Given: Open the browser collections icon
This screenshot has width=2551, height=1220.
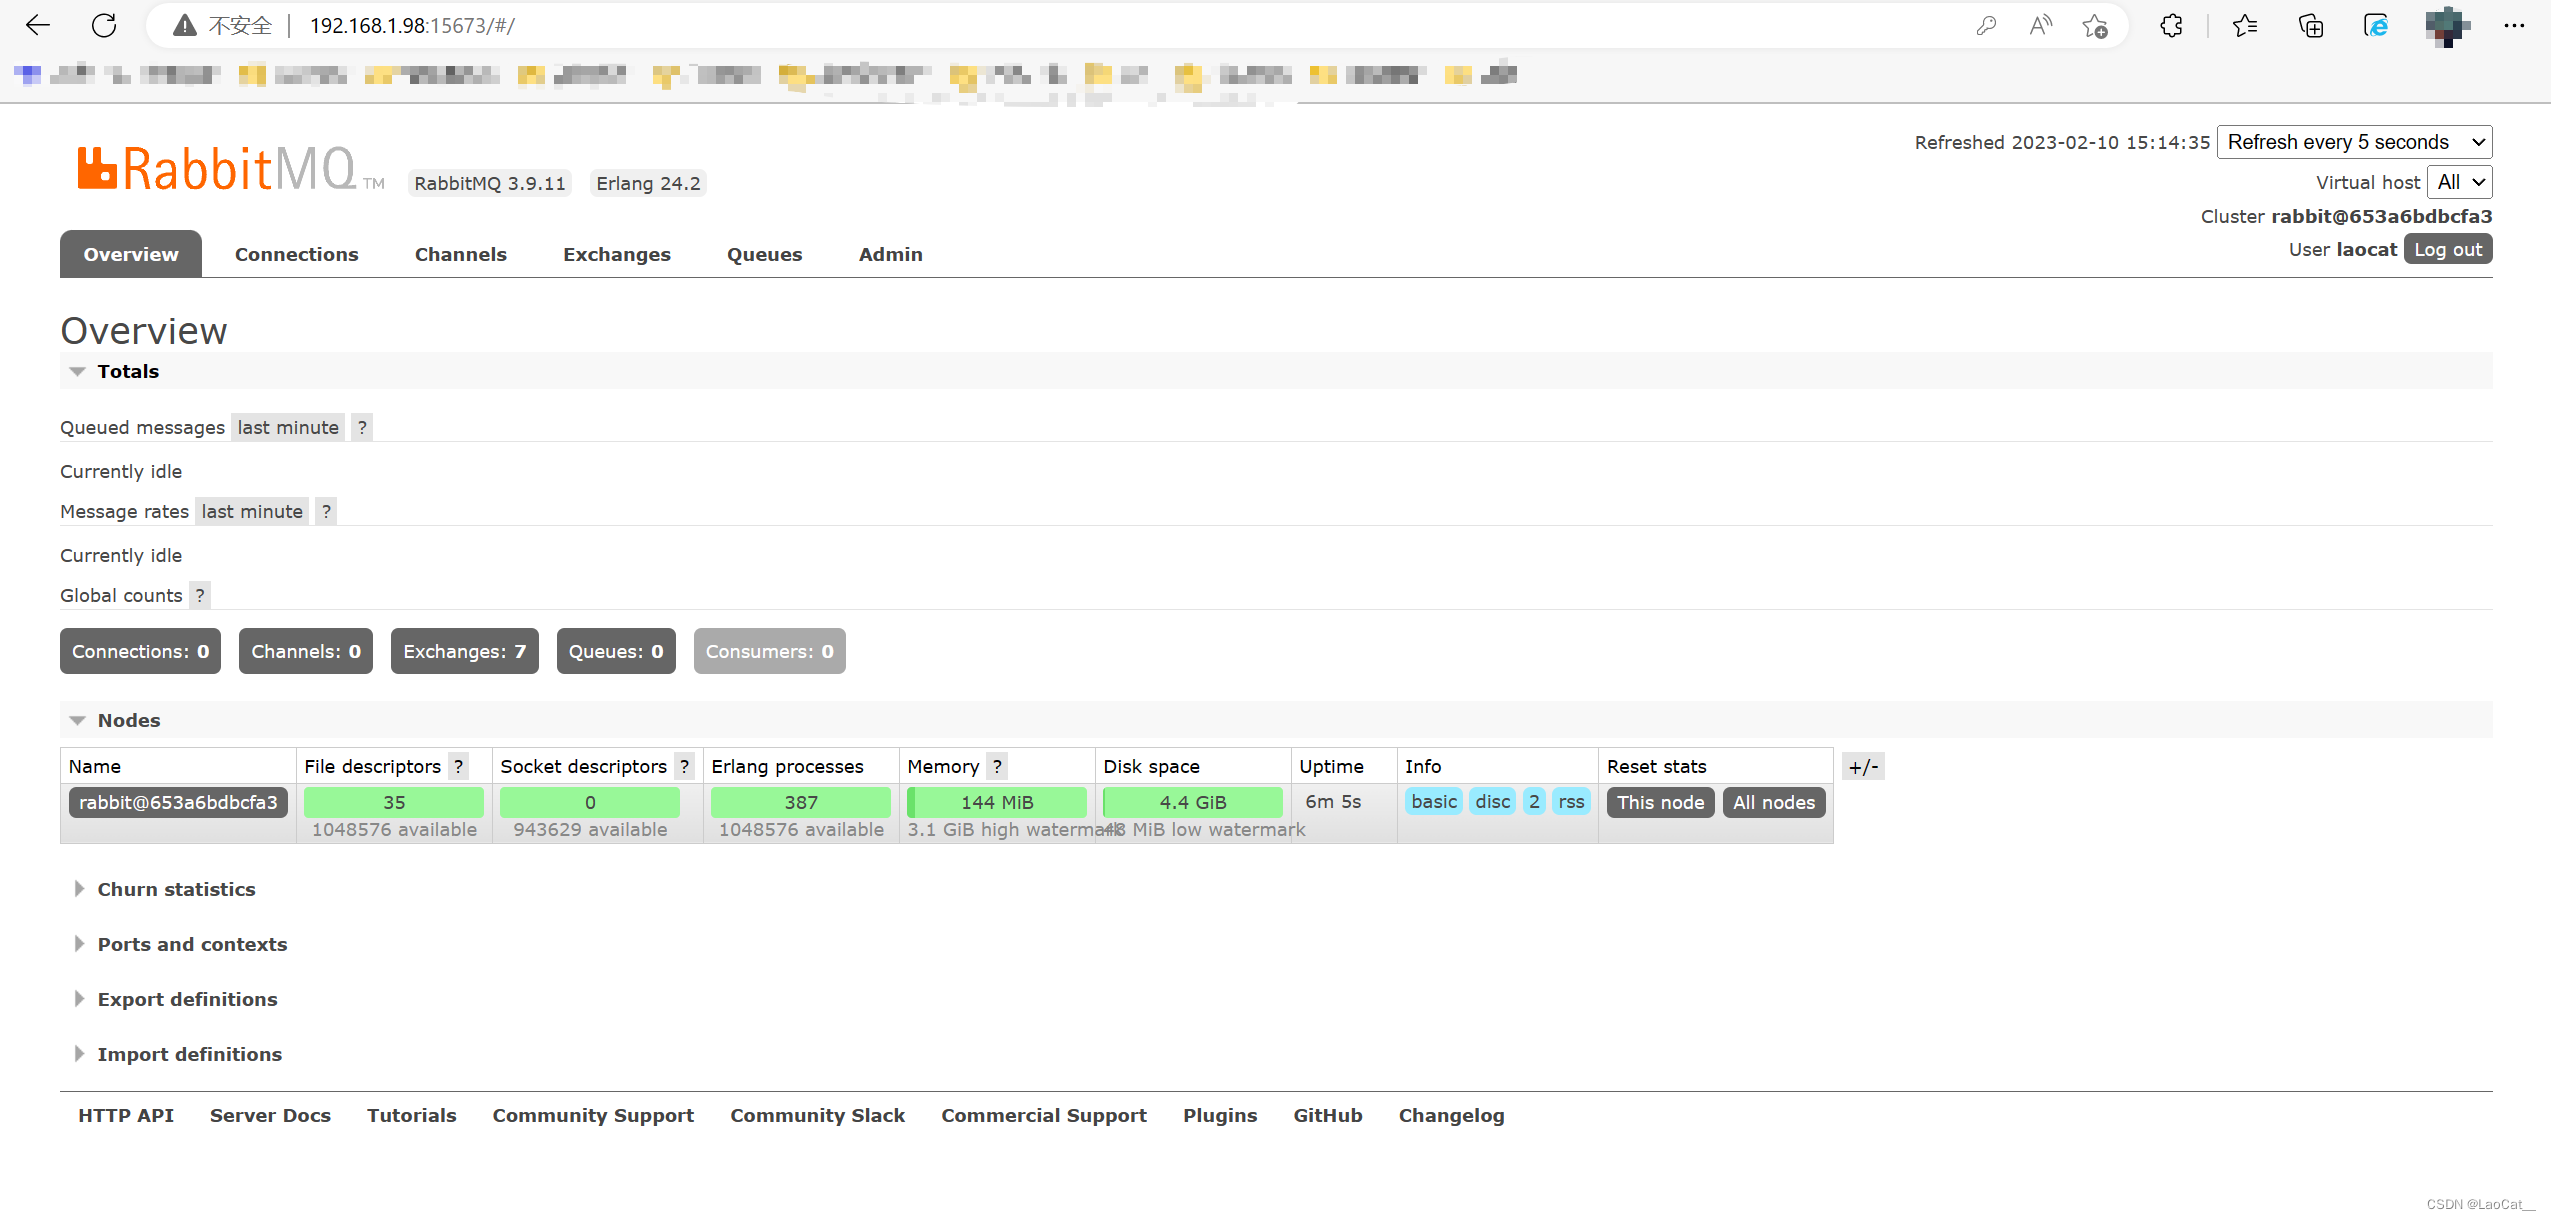Looking at the screenshot, I should point(2311,25).
